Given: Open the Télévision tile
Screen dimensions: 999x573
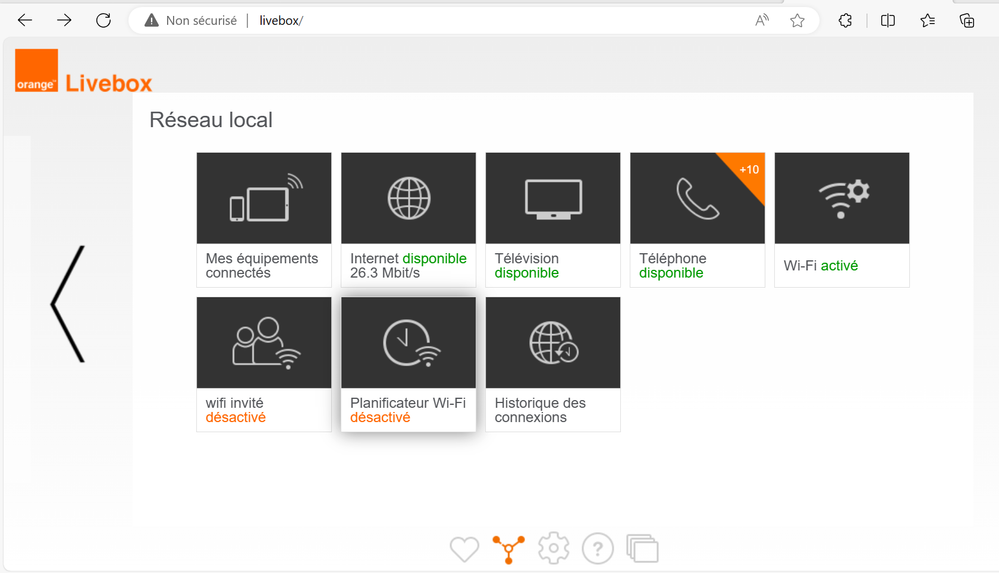Looking at the screenshot, I should coord(553,219).
